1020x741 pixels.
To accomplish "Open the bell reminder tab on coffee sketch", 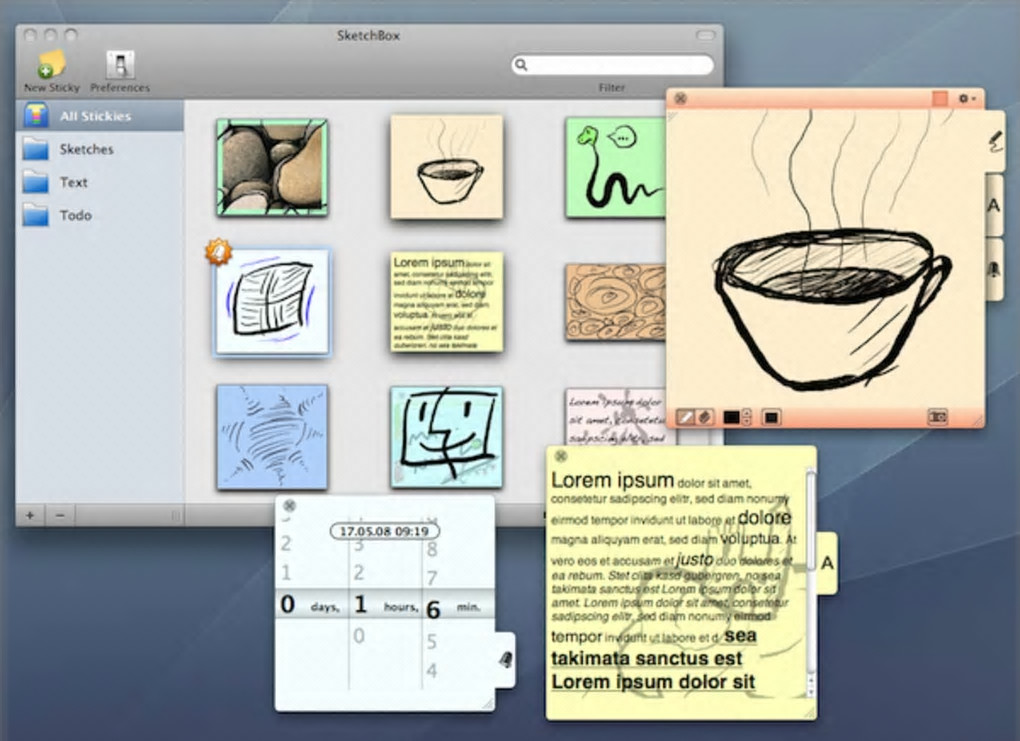I will (x=995, y=269).
